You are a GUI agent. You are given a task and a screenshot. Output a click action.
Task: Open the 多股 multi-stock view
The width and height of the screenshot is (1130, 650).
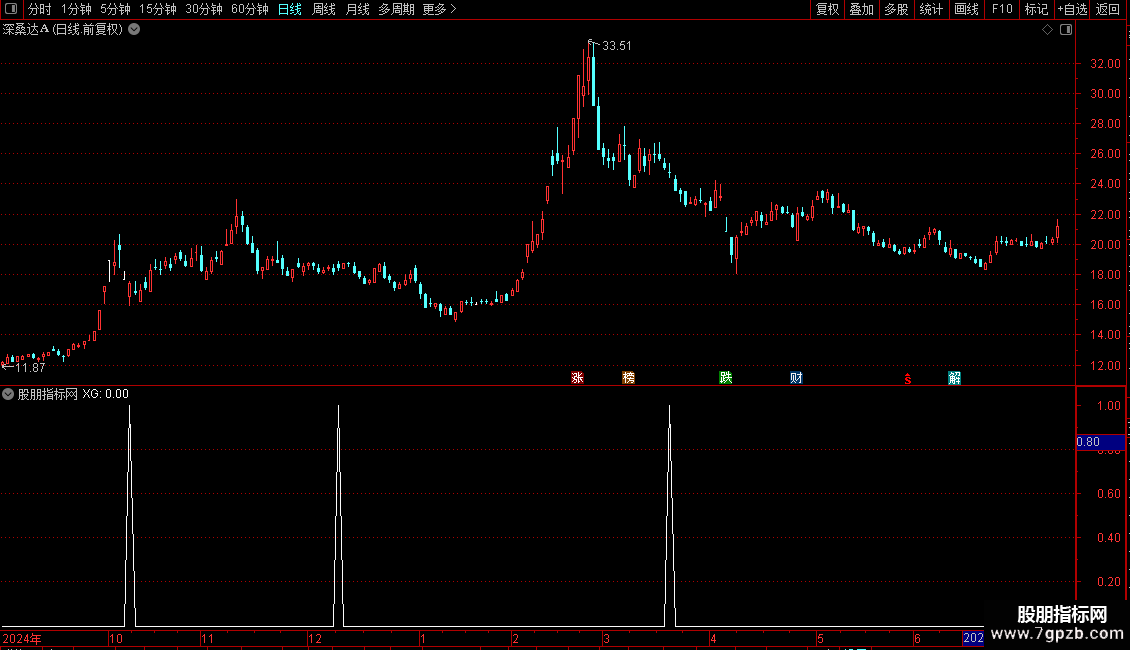pos(897,9)
